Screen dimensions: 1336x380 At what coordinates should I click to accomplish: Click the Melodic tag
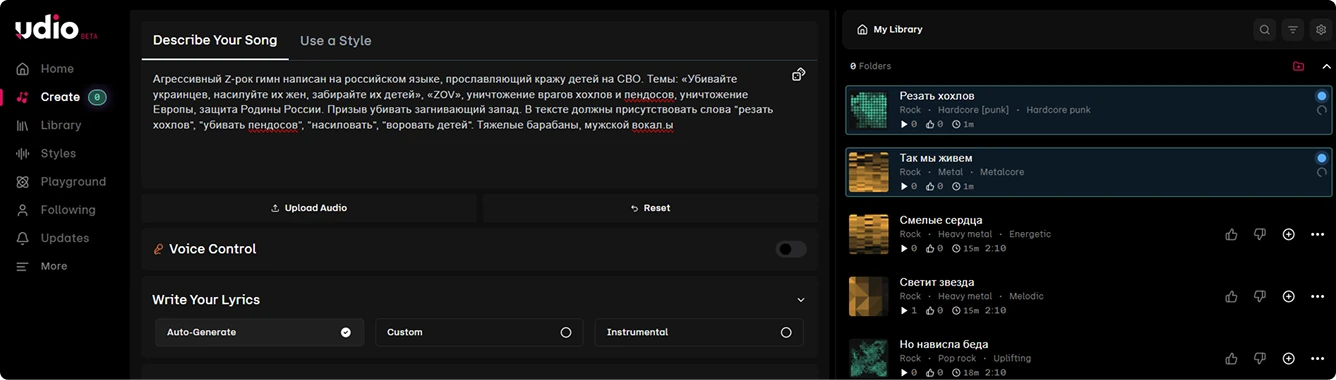tap(1026, 296)
